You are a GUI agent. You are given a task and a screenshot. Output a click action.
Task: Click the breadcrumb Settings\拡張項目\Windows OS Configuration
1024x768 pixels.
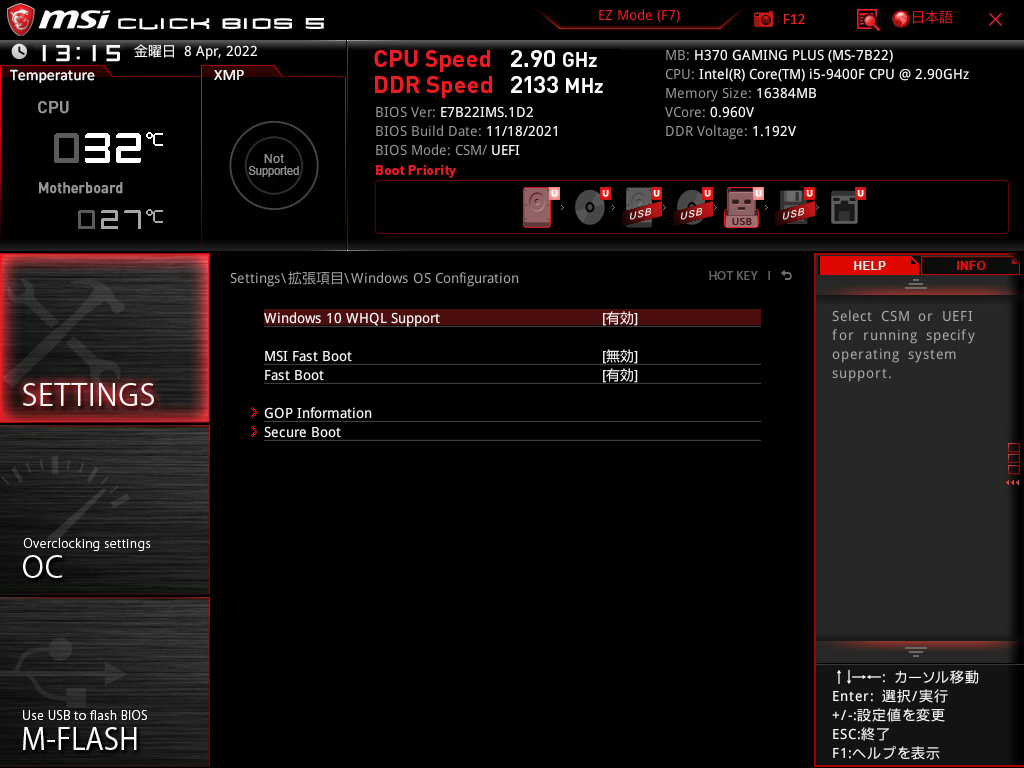[x=374, y=278]
